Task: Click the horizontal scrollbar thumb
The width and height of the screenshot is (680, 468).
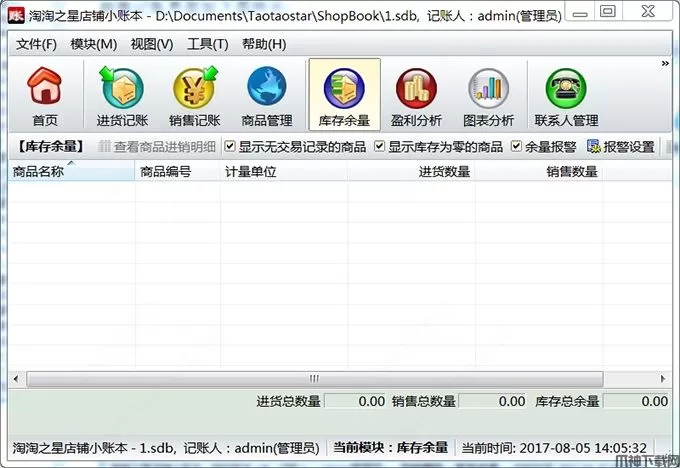Action: click(314, 379)
